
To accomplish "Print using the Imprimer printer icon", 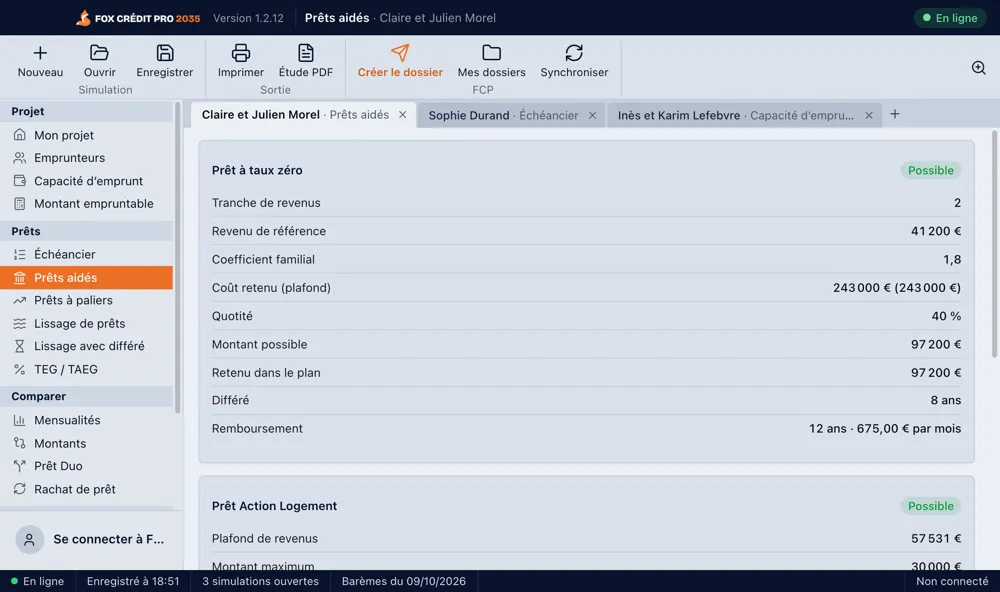I will 240,53.
